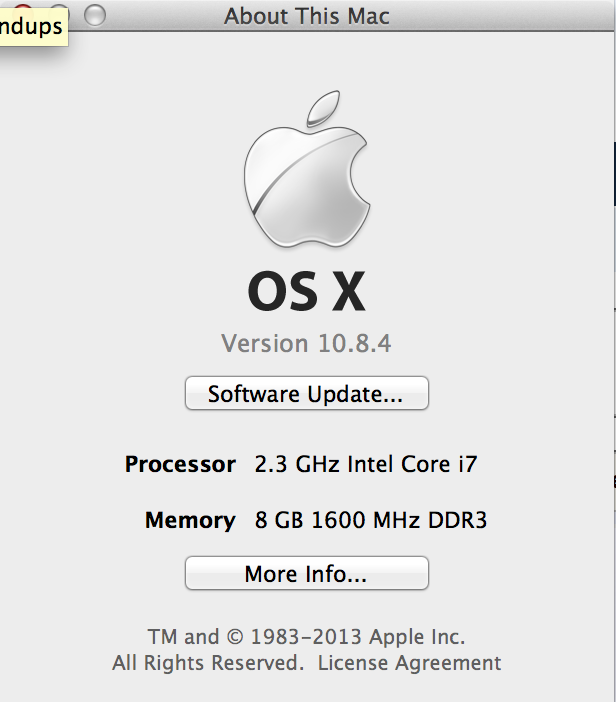Click the gray zoom window button
Screen dimensions: 616x702
click(95, 15)
